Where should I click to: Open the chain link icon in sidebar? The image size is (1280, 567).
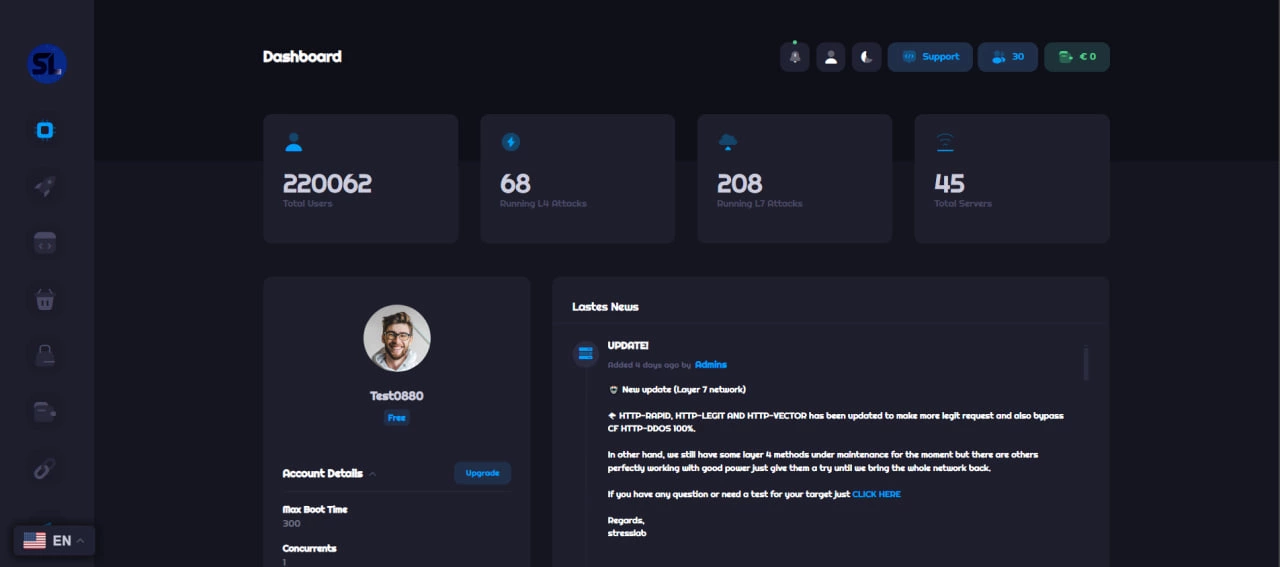(45, 467)
